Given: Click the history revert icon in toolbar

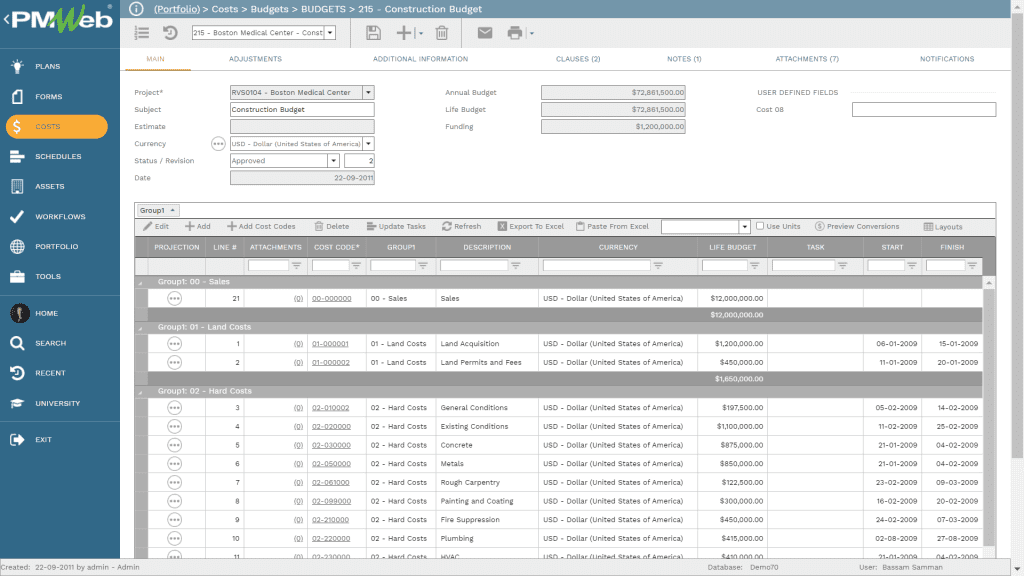Looking at the screenshot, I should click(x=170, y=33).
